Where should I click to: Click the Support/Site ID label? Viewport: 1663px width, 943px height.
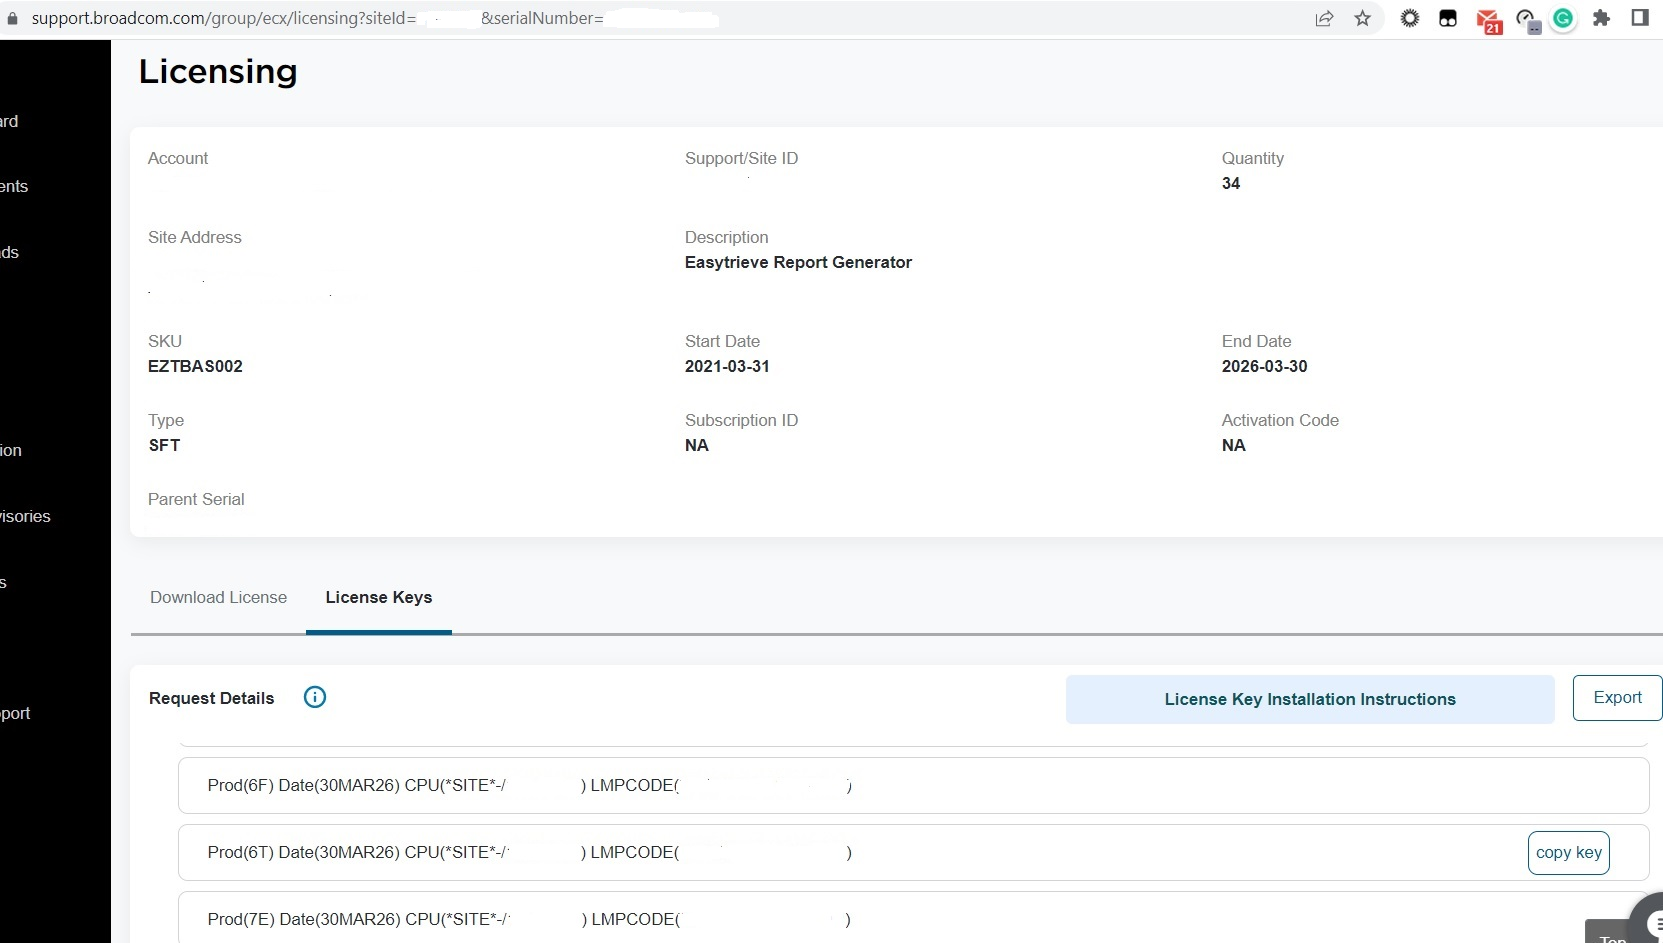tap(741, 158)
